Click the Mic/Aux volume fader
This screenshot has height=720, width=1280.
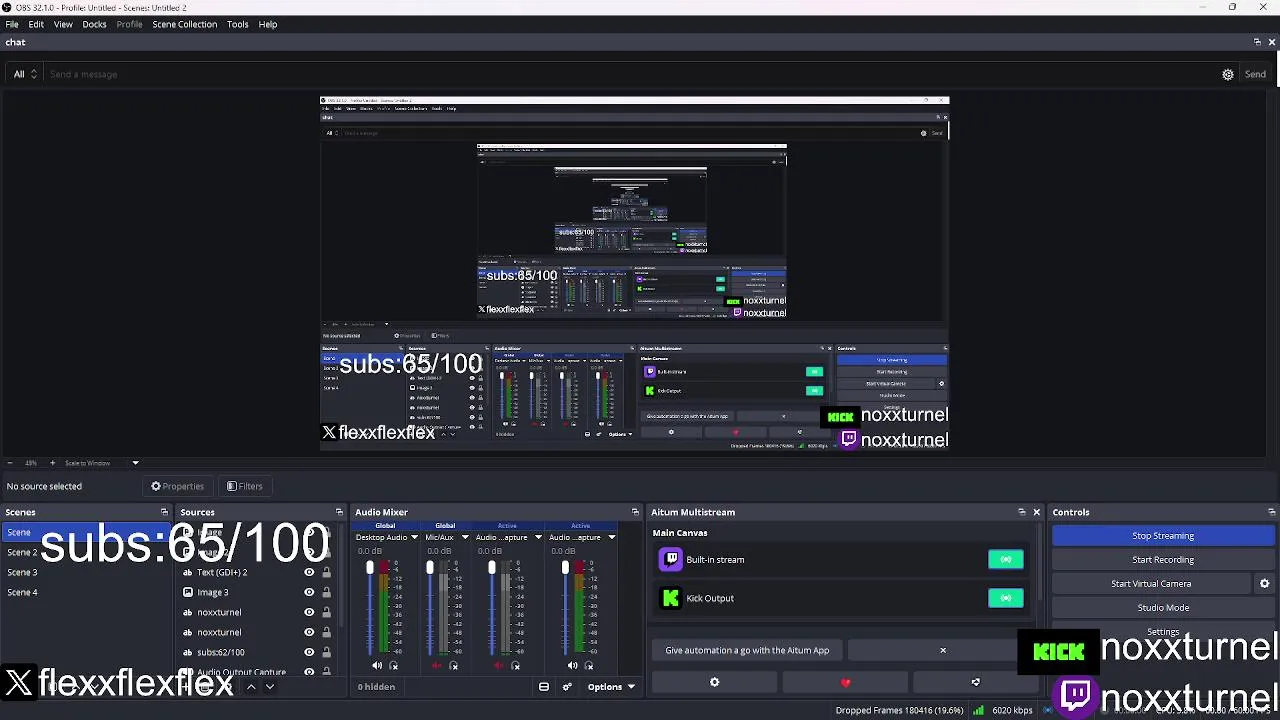pyautogui.click(x=430, y=568)
